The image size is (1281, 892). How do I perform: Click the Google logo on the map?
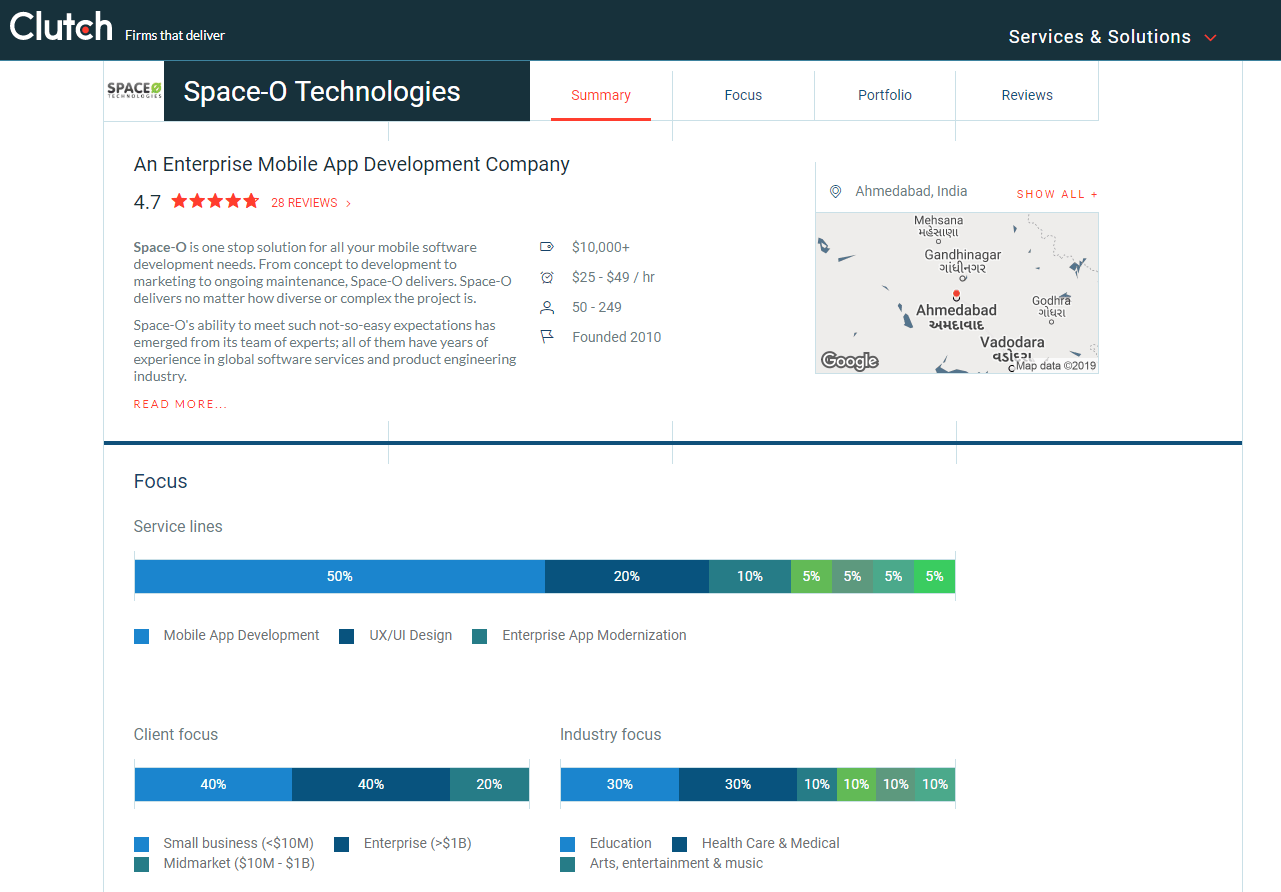[x=850, y=360]
